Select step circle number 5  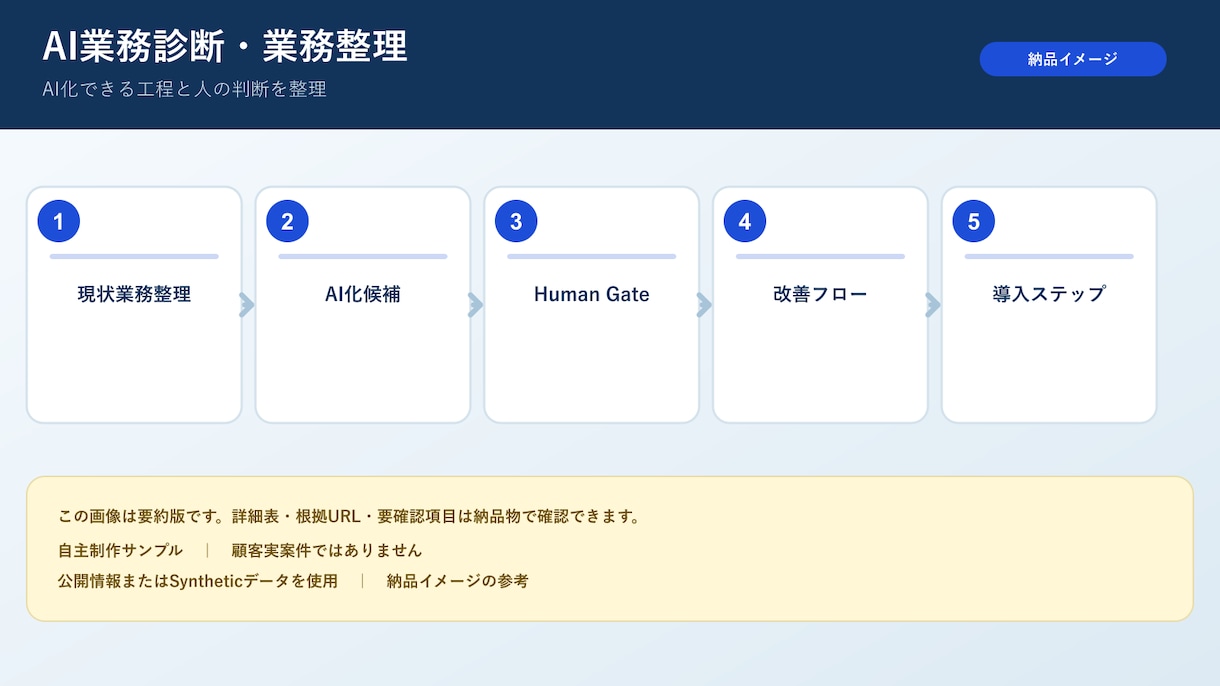point(974,222)
